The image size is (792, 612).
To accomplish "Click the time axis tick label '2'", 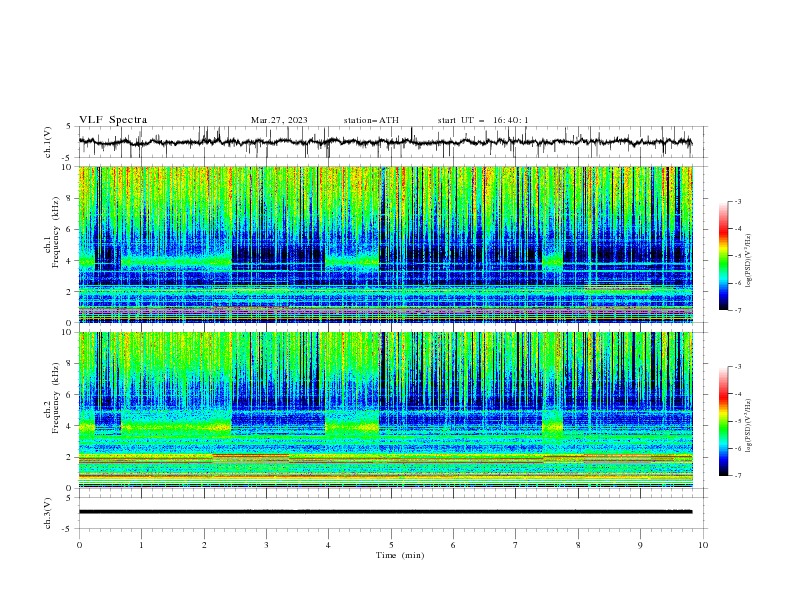I will point(204,545).
